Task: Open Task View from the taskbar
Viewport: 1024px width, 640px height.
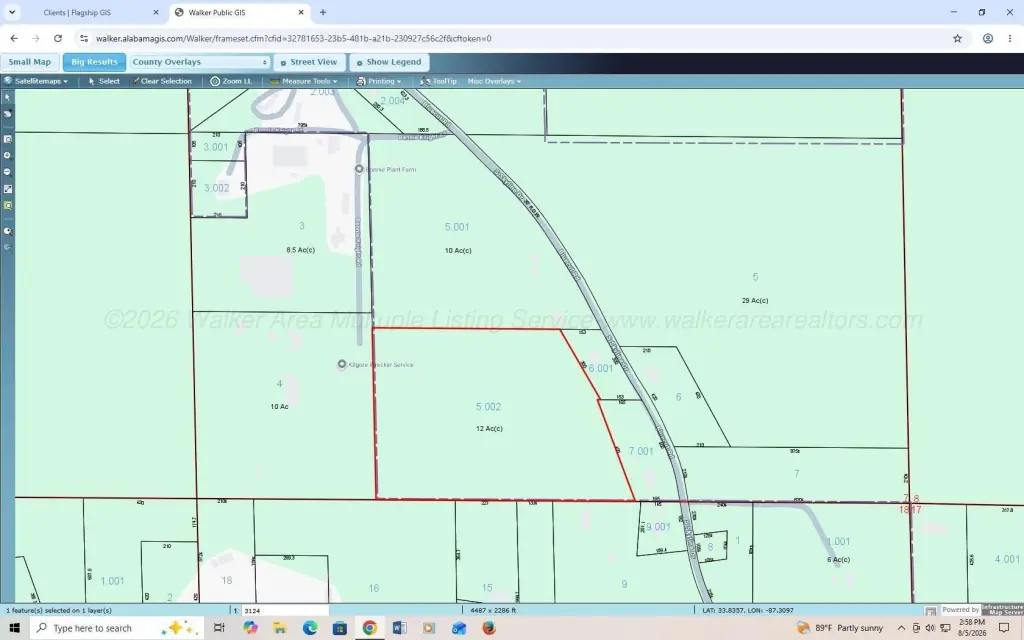Action: (x=219, y=628)
